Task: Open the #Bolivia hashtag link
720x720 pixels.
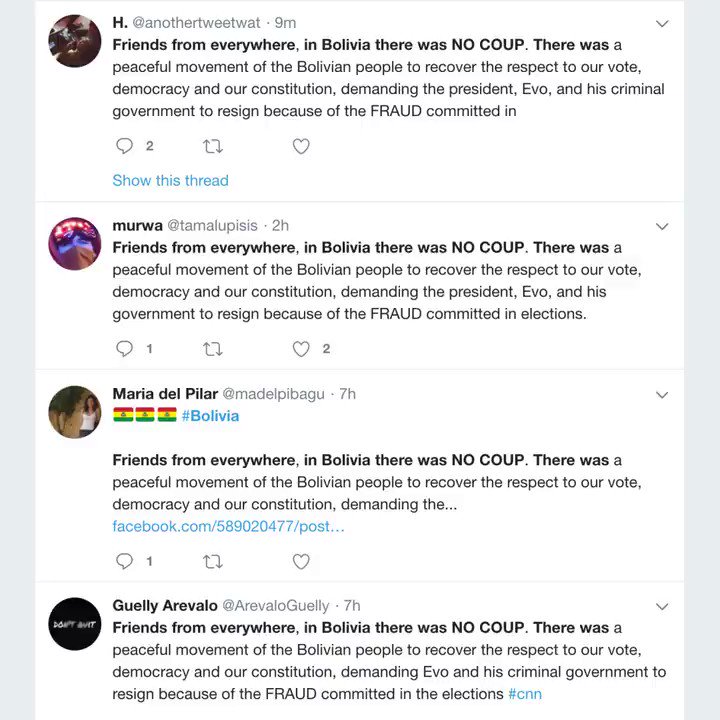Action: coord(210,415)
